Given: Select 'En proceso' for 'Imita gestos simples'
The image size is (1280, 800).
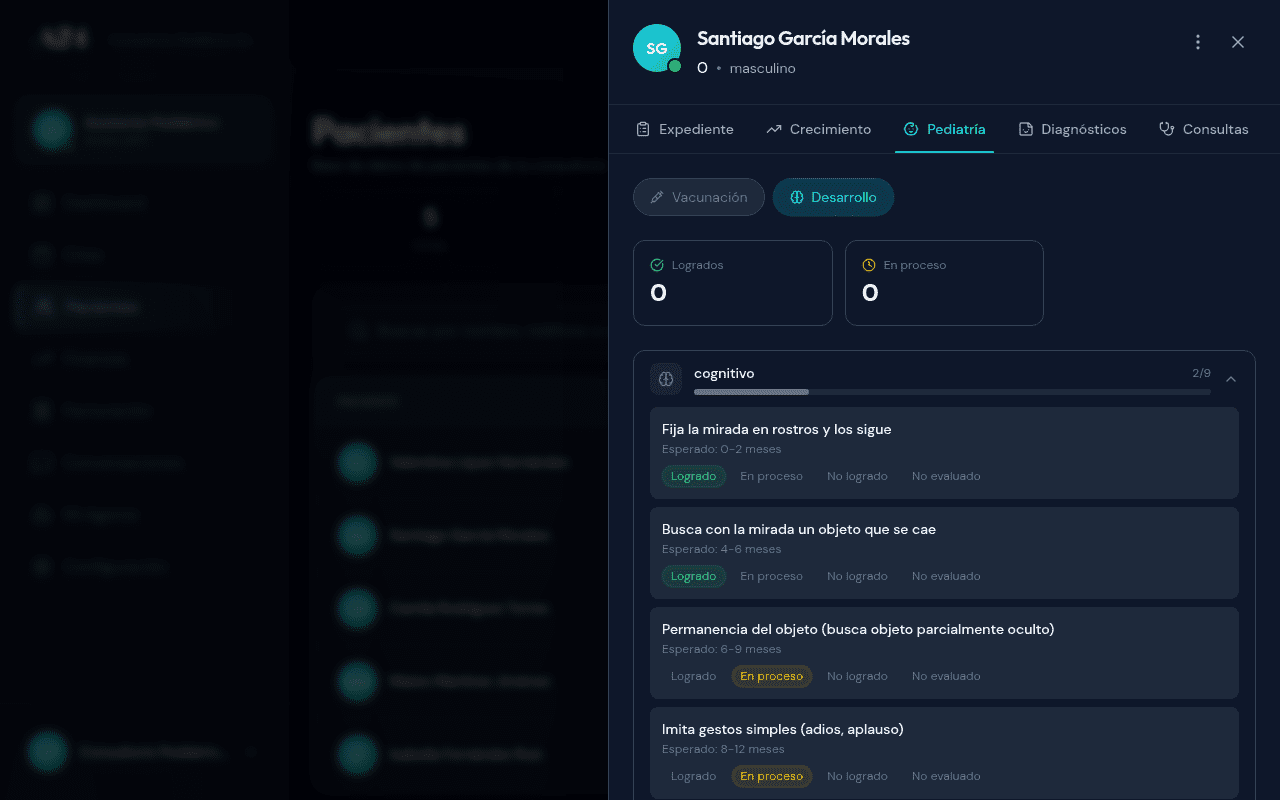Looking at the screenshot, I should point(771,776).
